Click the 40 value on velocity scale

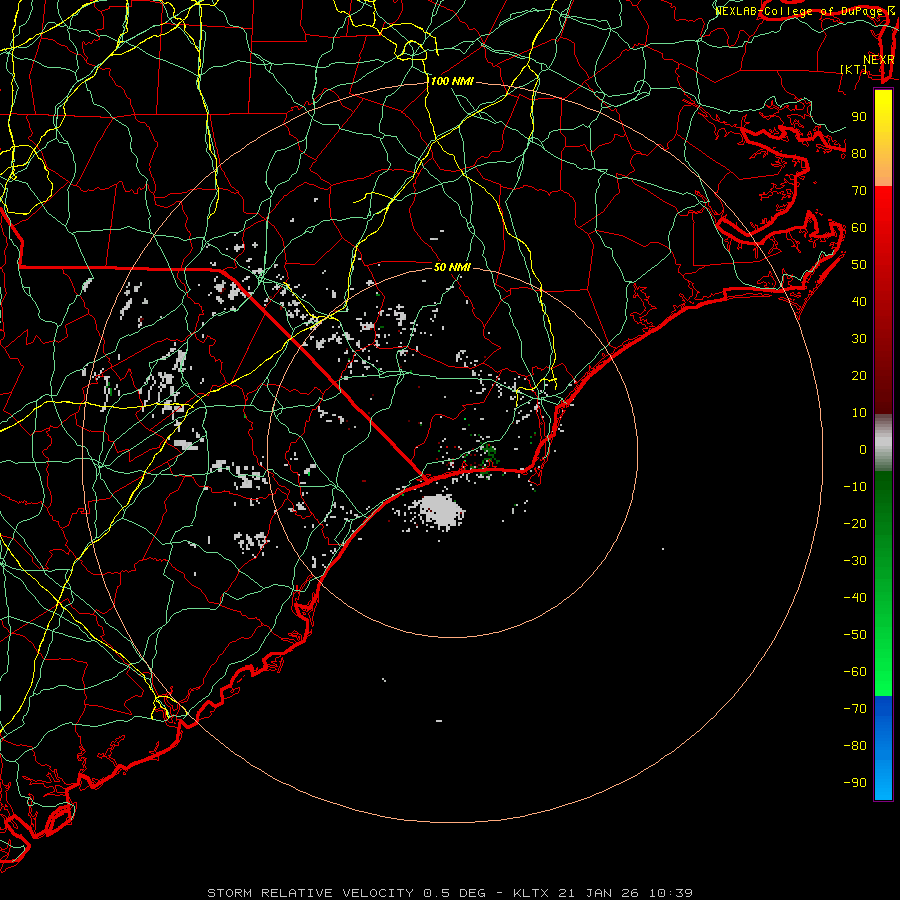click(x=859, y=301)
